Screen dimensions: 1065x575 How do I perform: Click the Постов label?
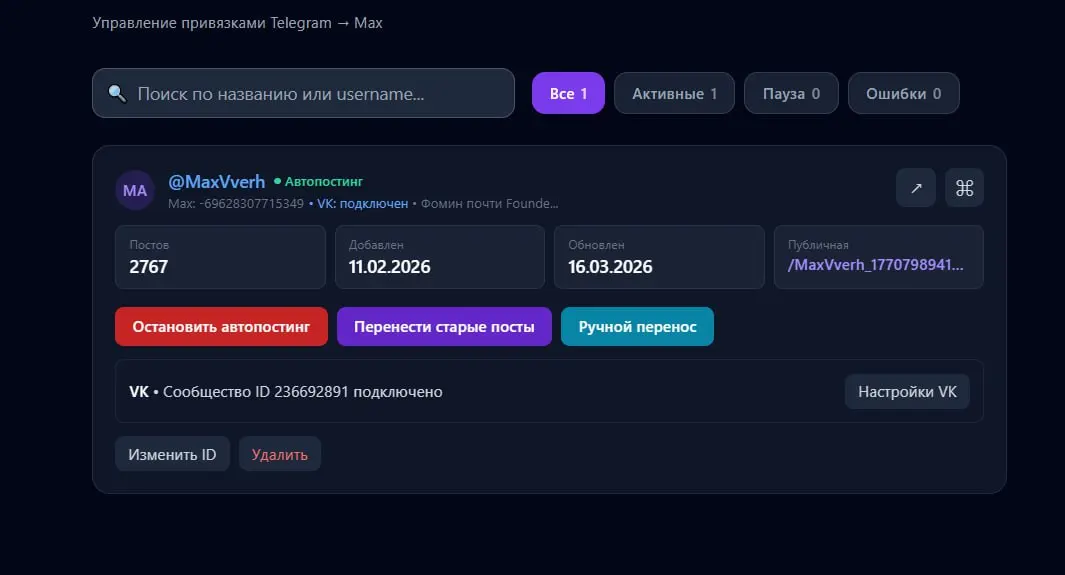[x=149, y=245]
